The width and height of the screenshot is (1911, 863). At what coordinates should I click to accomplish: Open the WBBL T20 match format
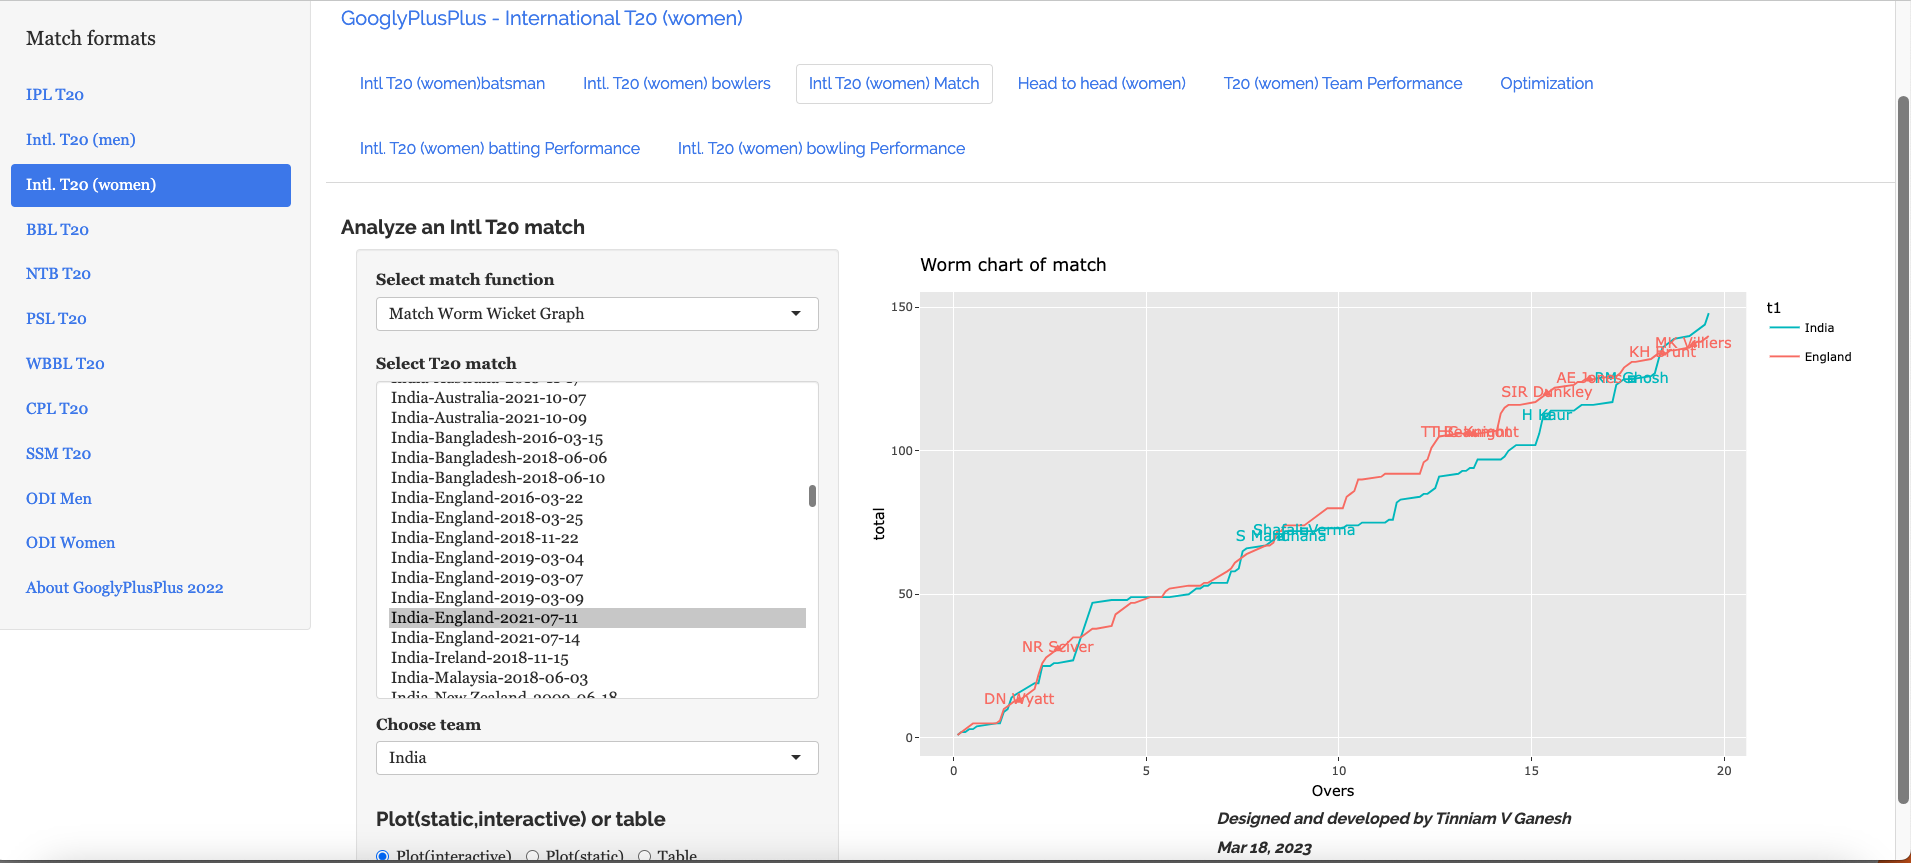point(65,364)
